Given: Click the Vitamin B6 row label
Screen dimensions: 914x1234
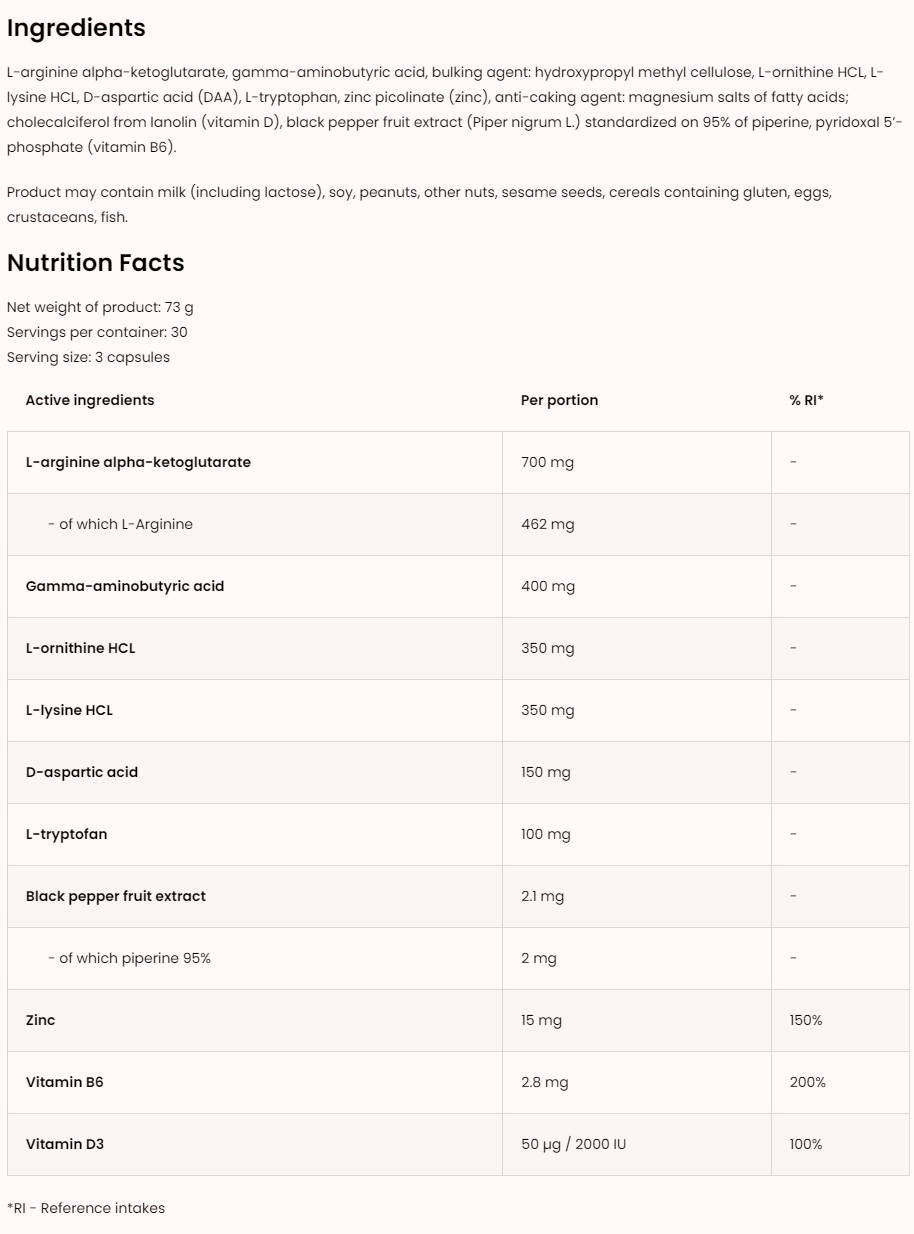Looking at the screenshot, I should pyautogui.click(x=64, y=1082).
